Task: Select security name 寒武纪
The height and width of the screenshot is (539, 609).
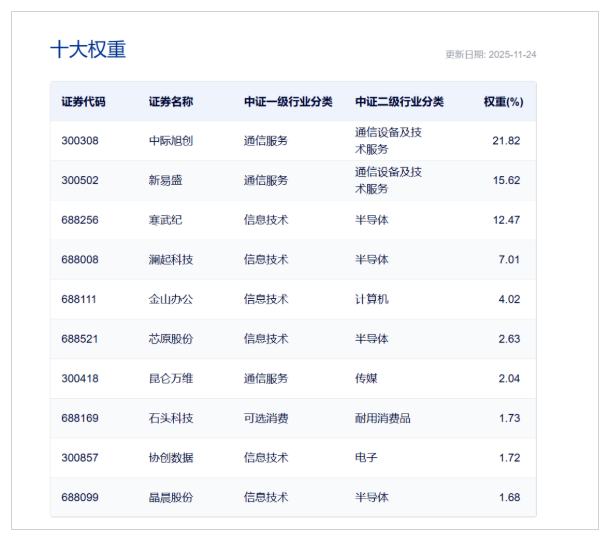Action: click(x=165, y=220)
